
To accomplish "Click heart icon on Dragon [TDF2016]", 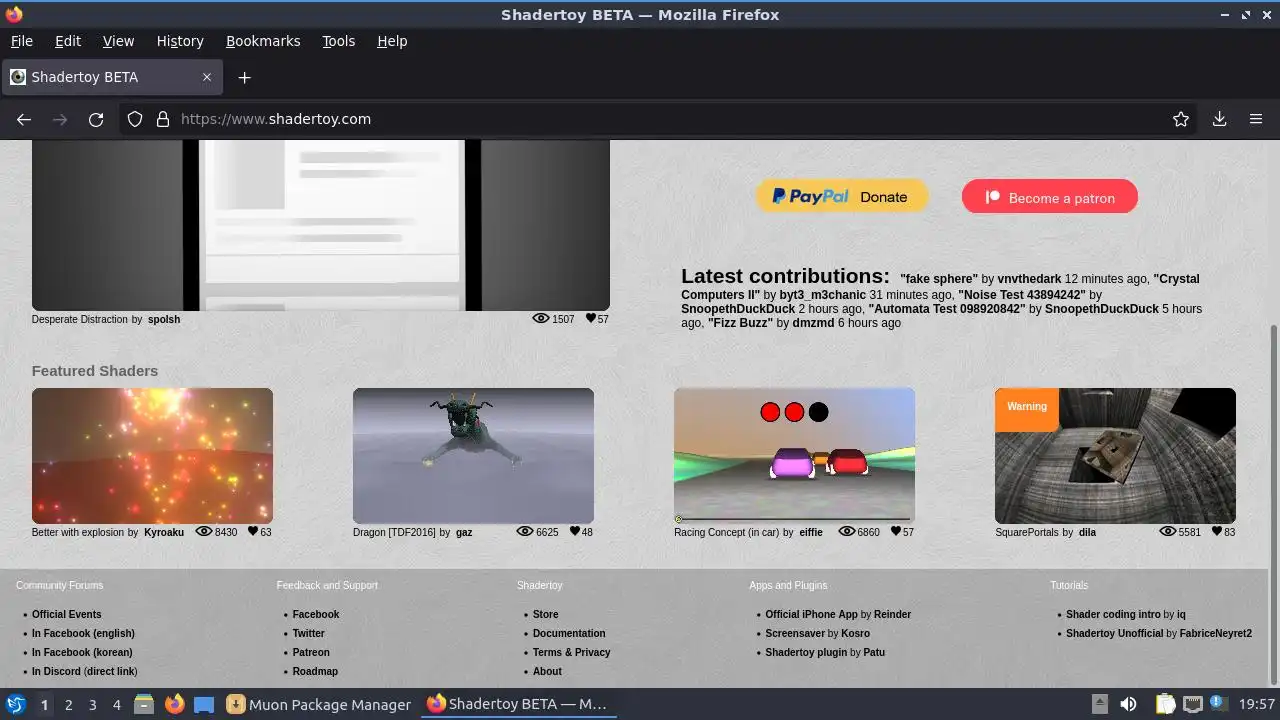I will pos(574,531).
